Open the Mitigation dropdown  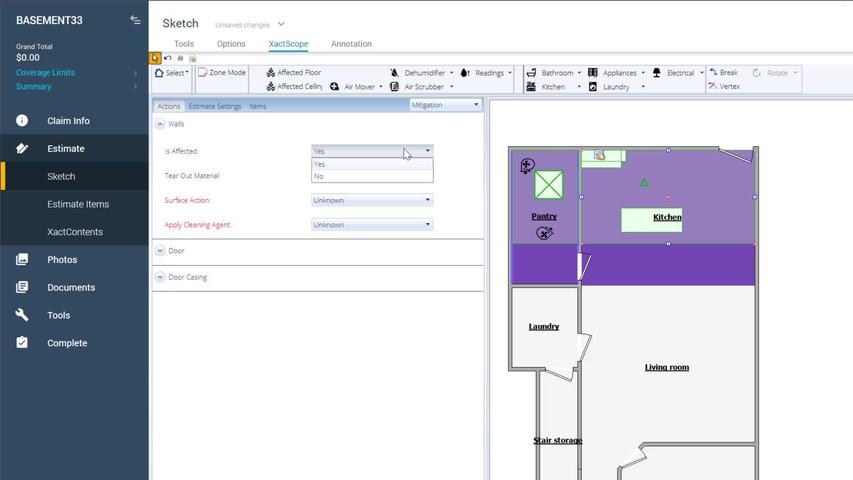pyautogui.click(x=445, y=105)
